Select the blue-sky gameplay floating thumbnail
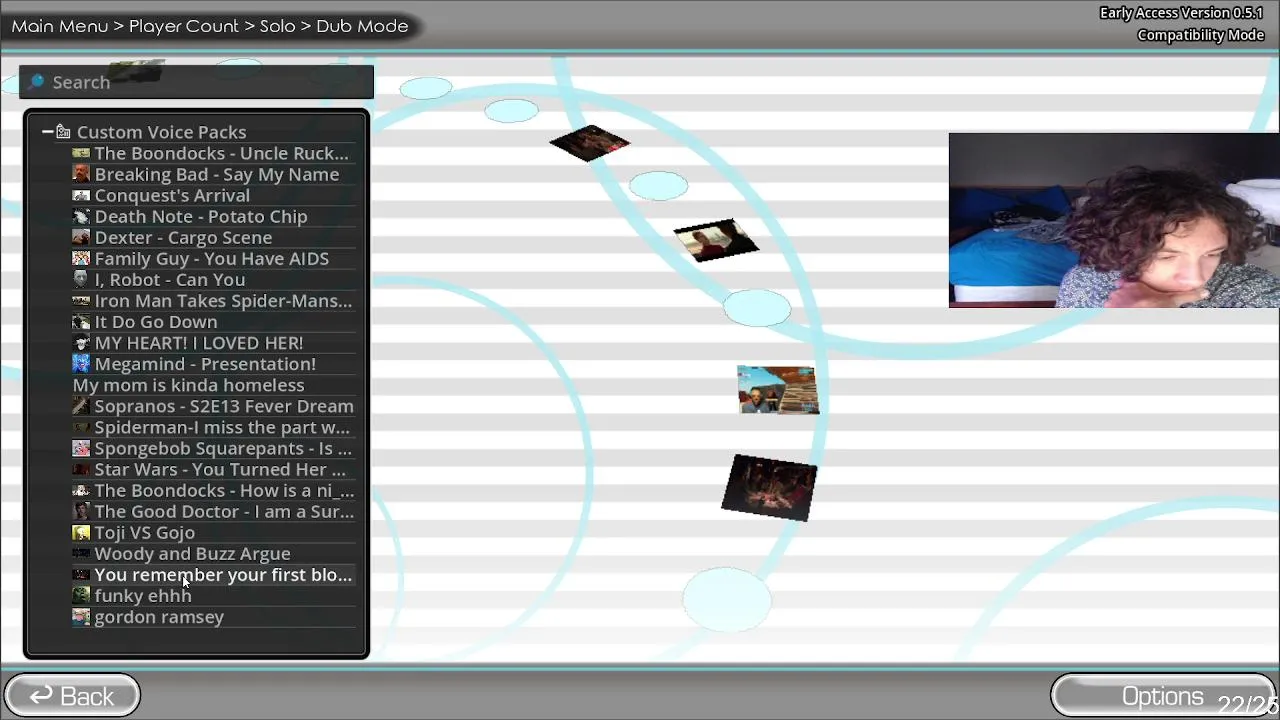The width and height of the screenshot is (1280, 720). [778, 390]
